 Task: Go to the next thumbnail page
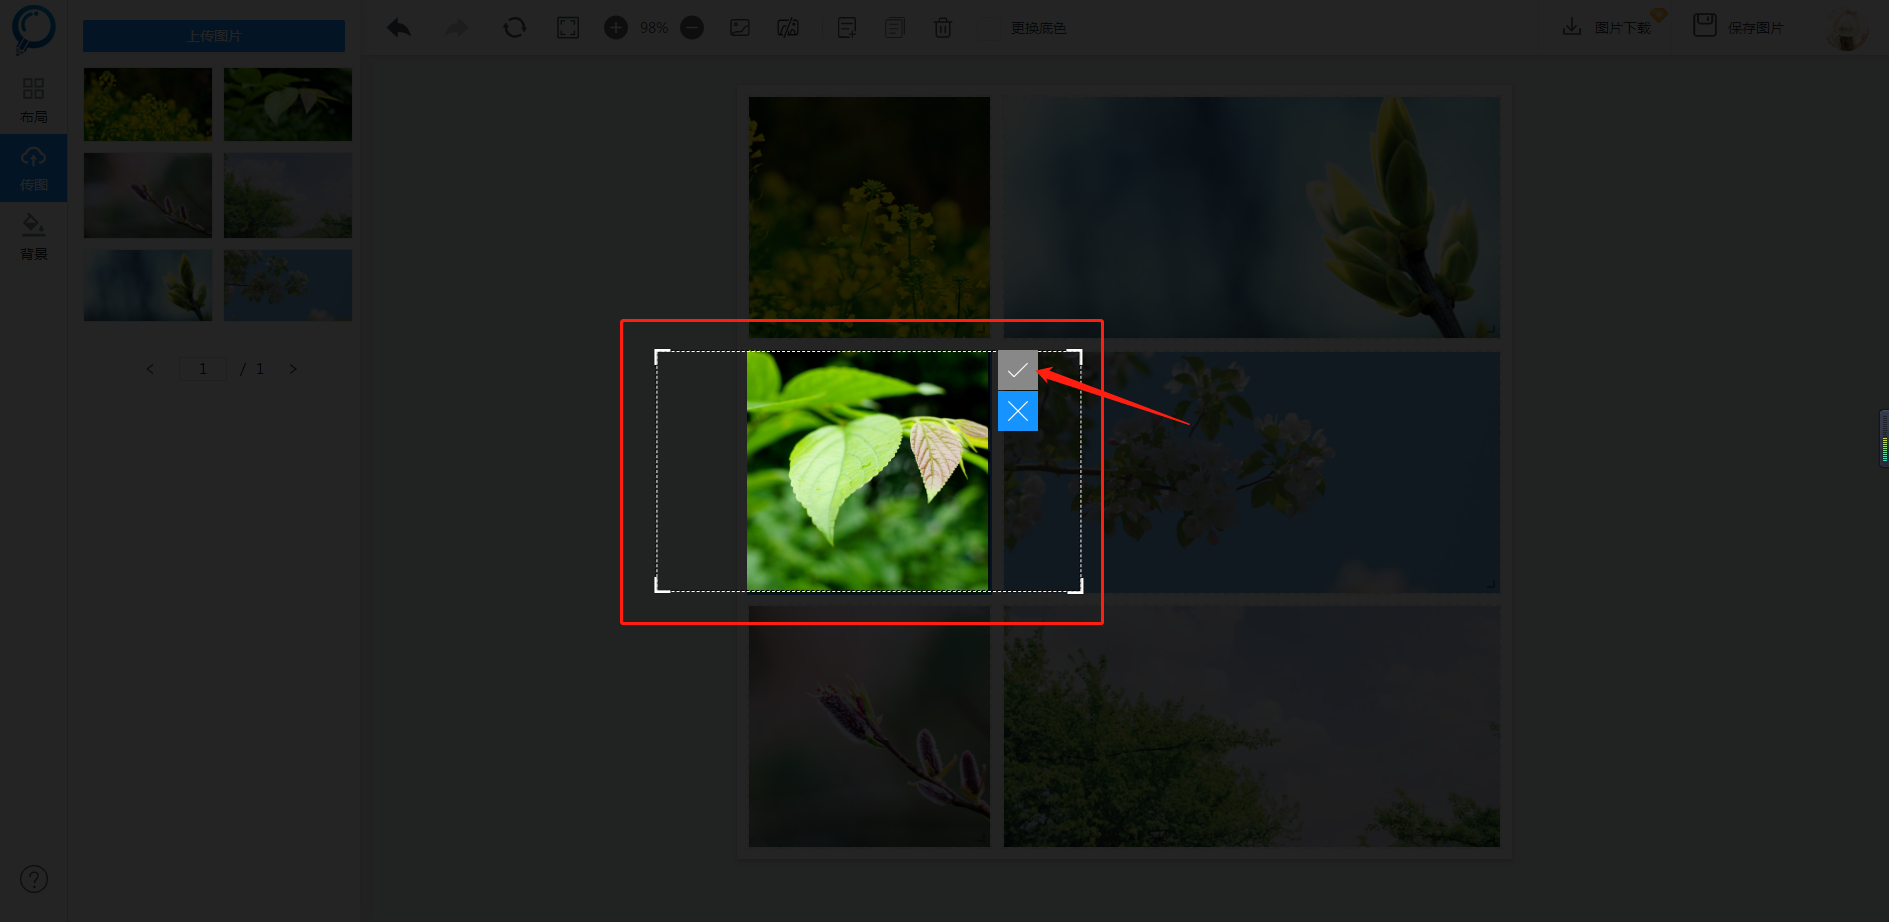tap(293, 369)
